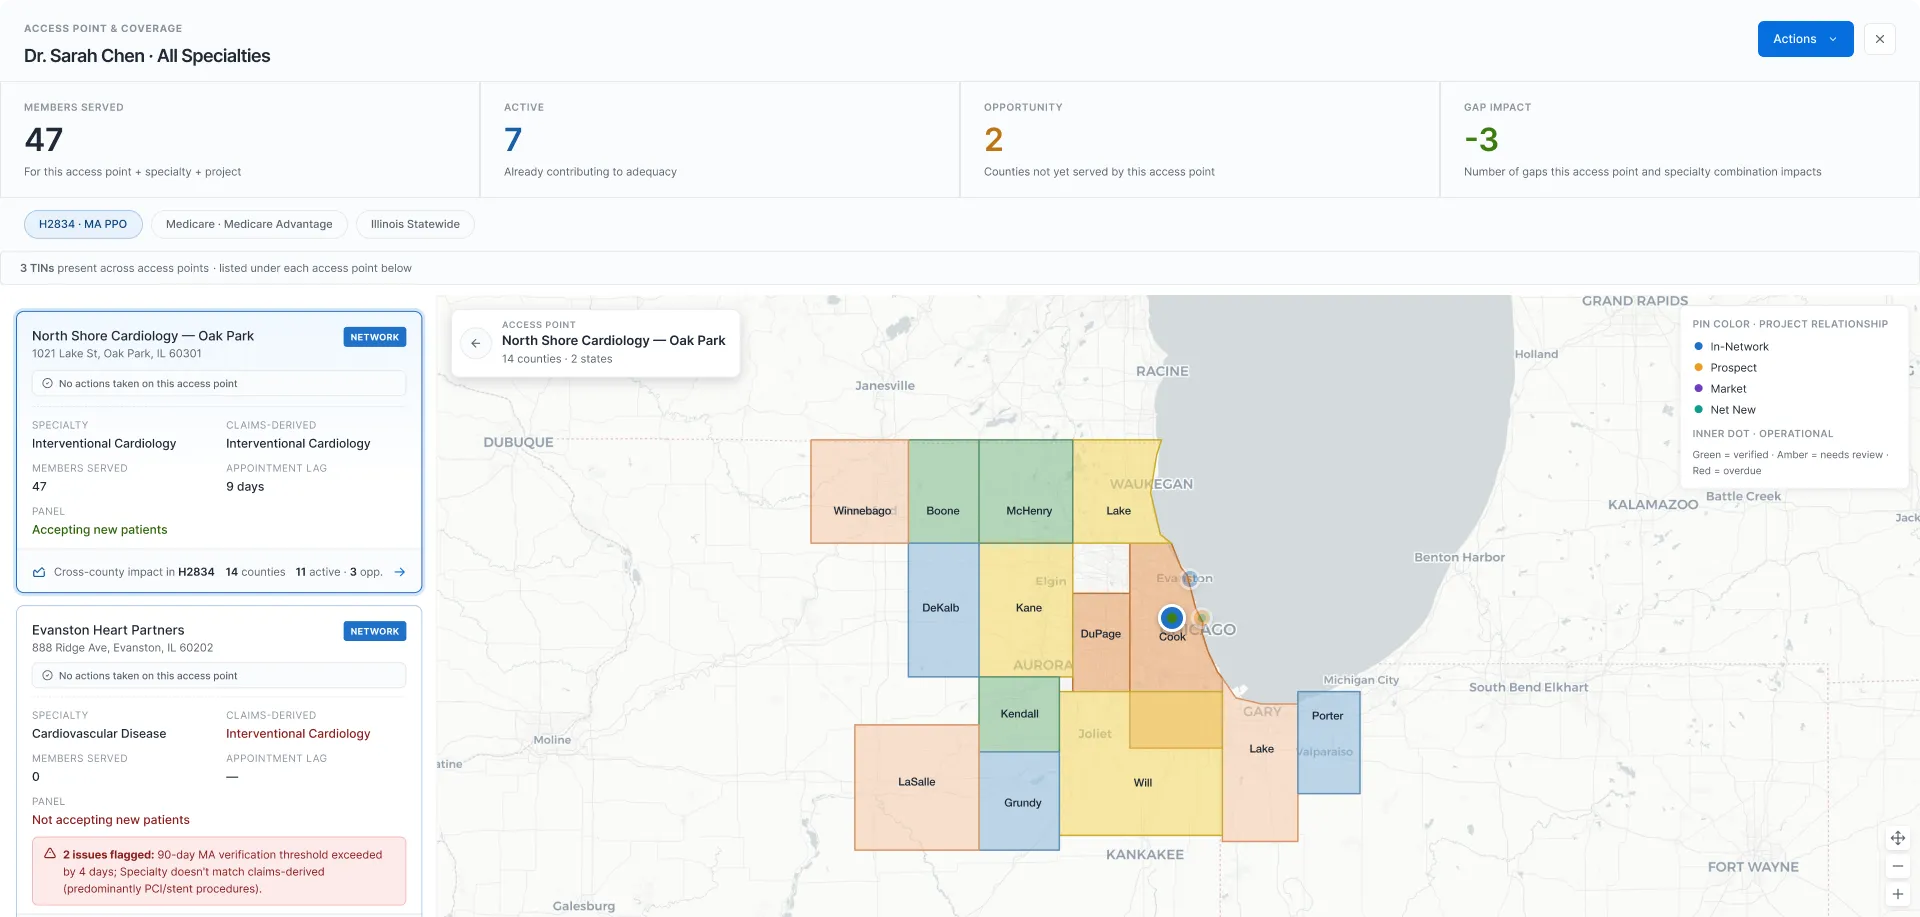Select Porter county on the map
This screenshot has height=917, width=1920.
1328,742
